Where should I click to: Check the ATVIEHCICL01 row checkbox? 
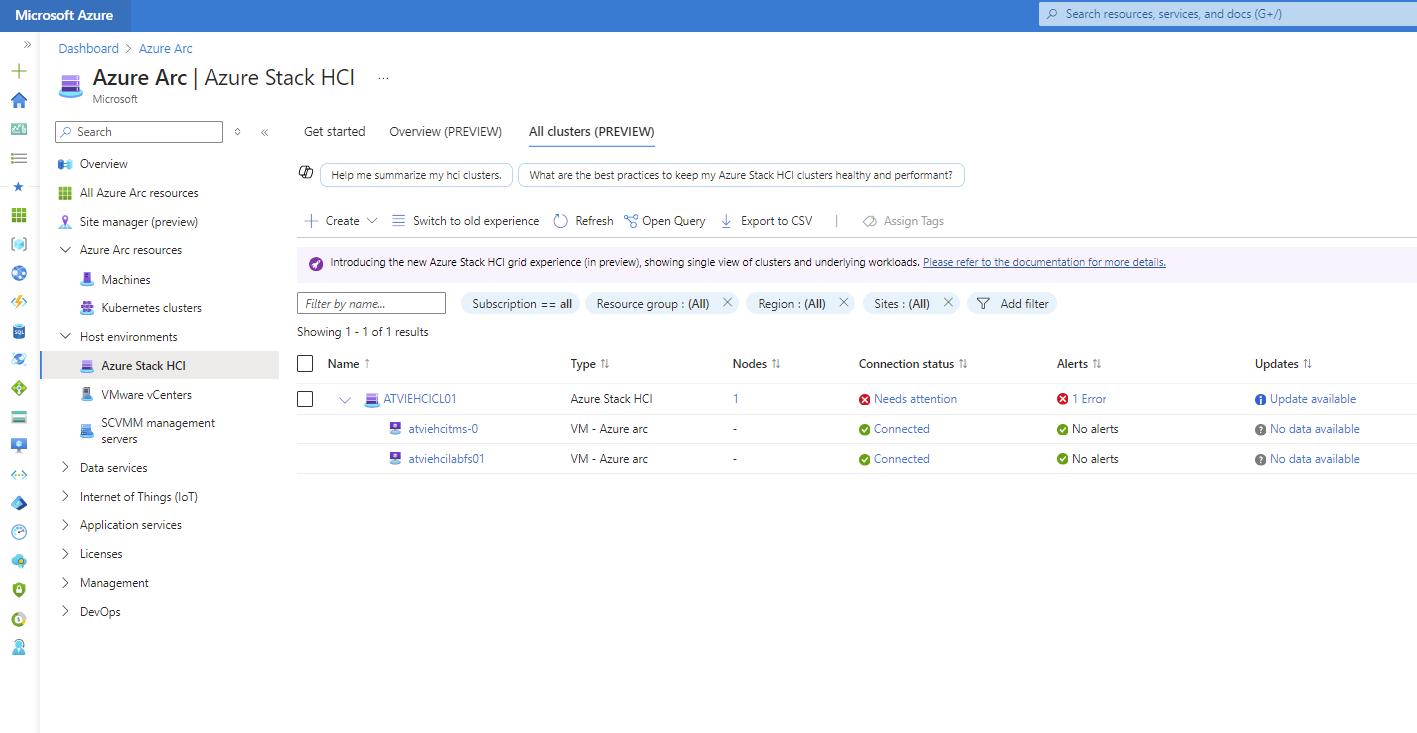306,399
